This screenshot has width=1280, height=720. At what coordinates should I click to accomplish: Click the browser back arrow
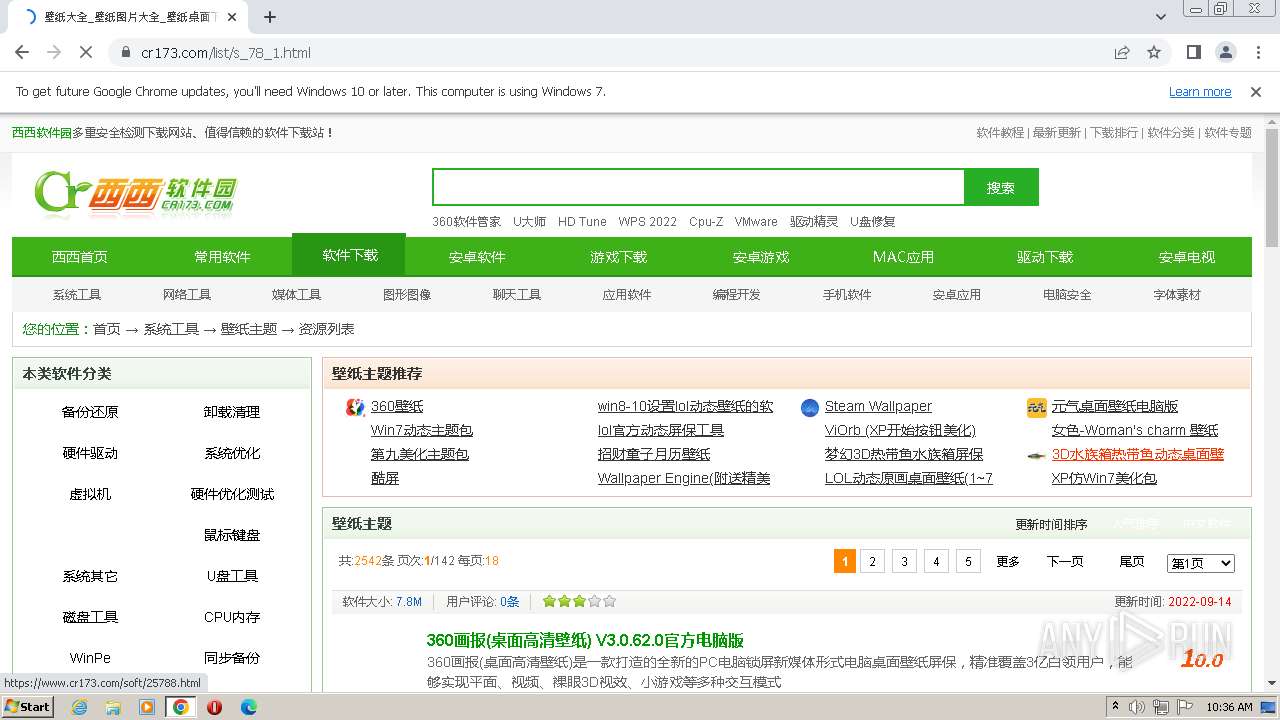click(x=22, y=52)
